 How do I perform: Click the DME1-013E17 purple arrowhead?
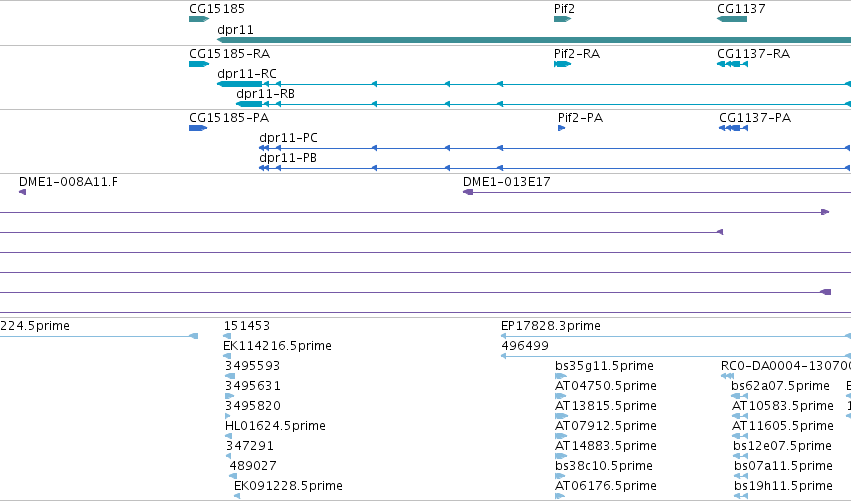point(468,192)
